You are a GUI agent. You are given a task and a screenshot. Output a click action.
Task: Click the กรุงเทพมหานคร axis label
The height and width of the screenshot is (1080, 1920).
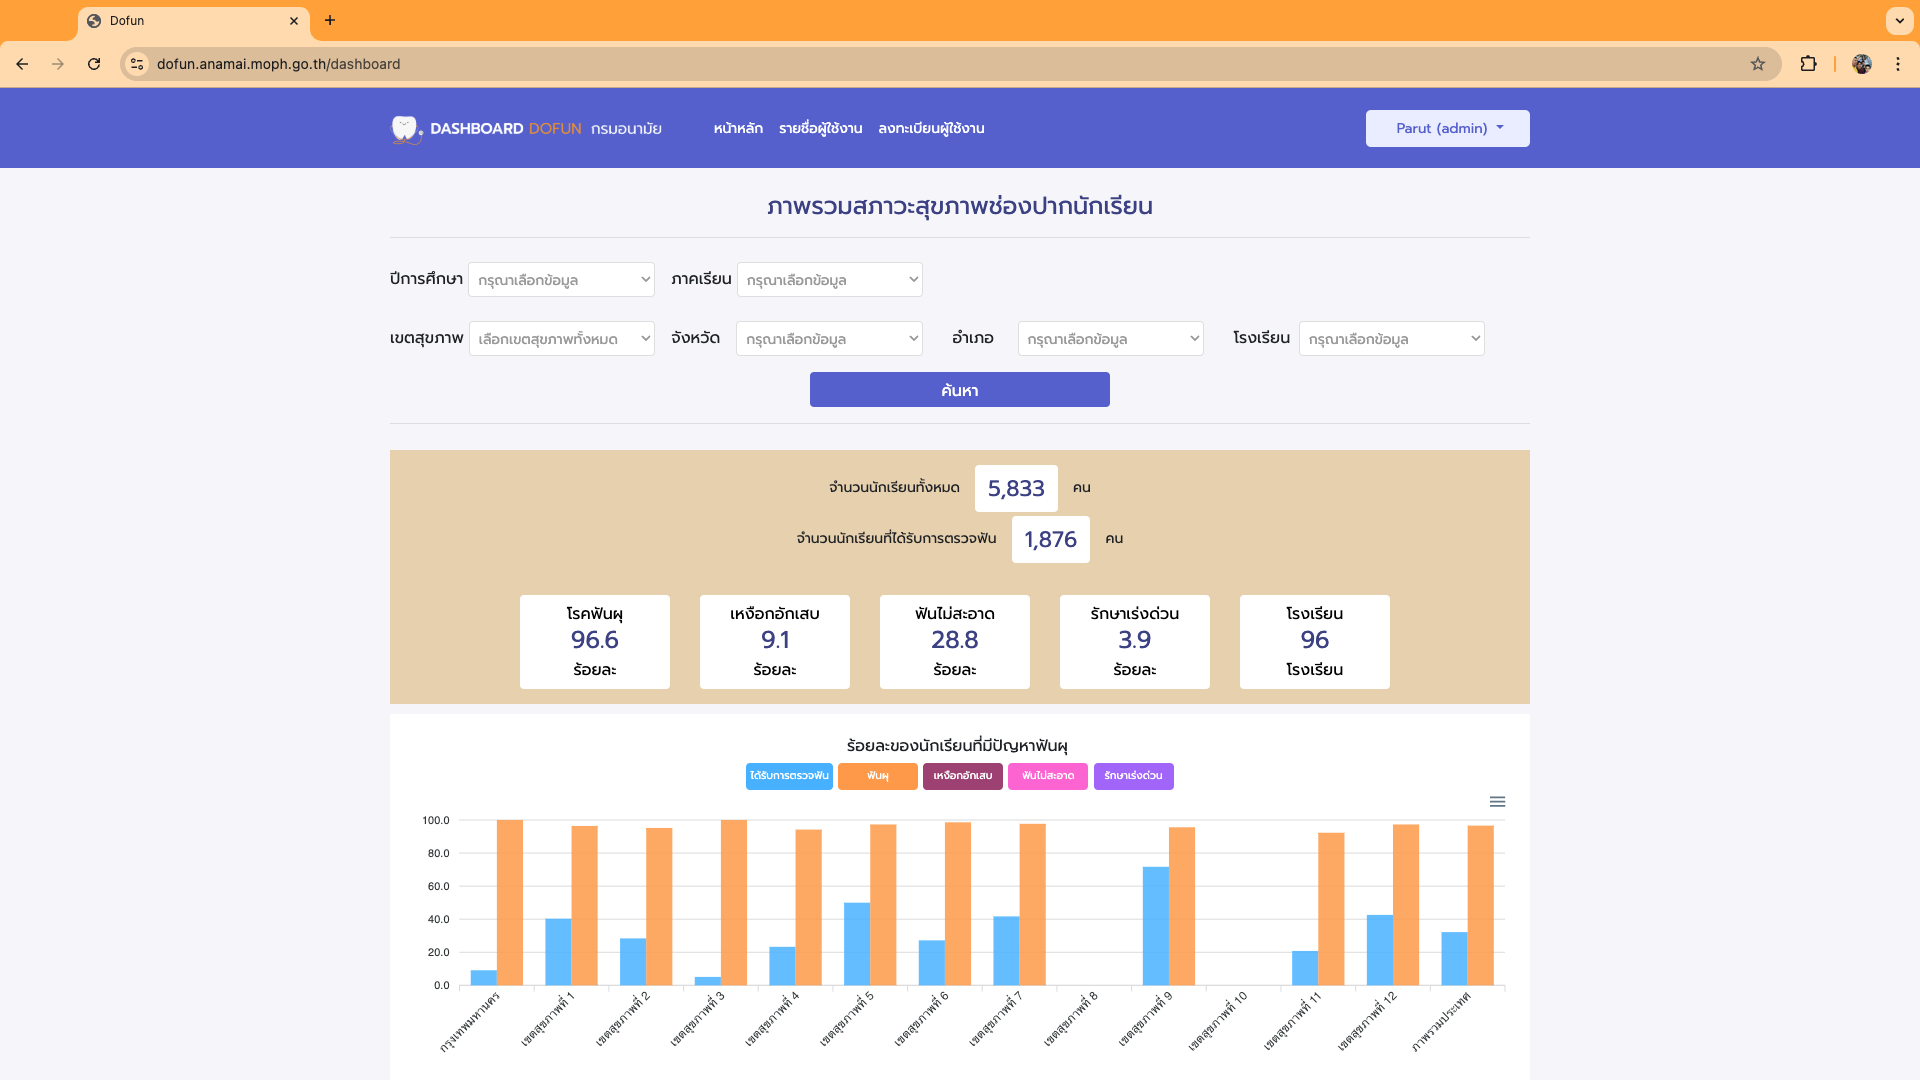470,1022
